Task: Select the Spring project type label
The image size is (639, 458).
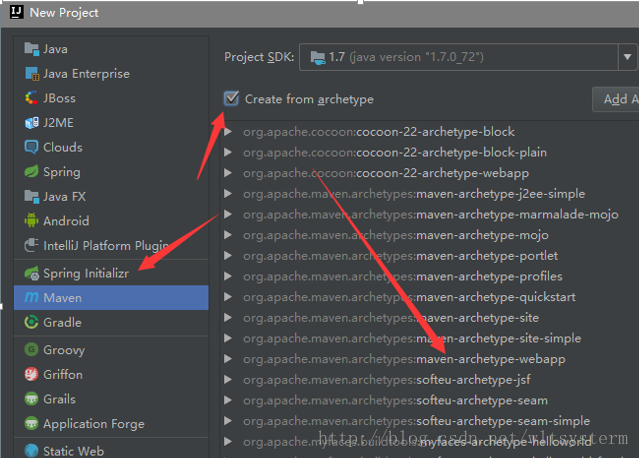Action: point(62,172)
